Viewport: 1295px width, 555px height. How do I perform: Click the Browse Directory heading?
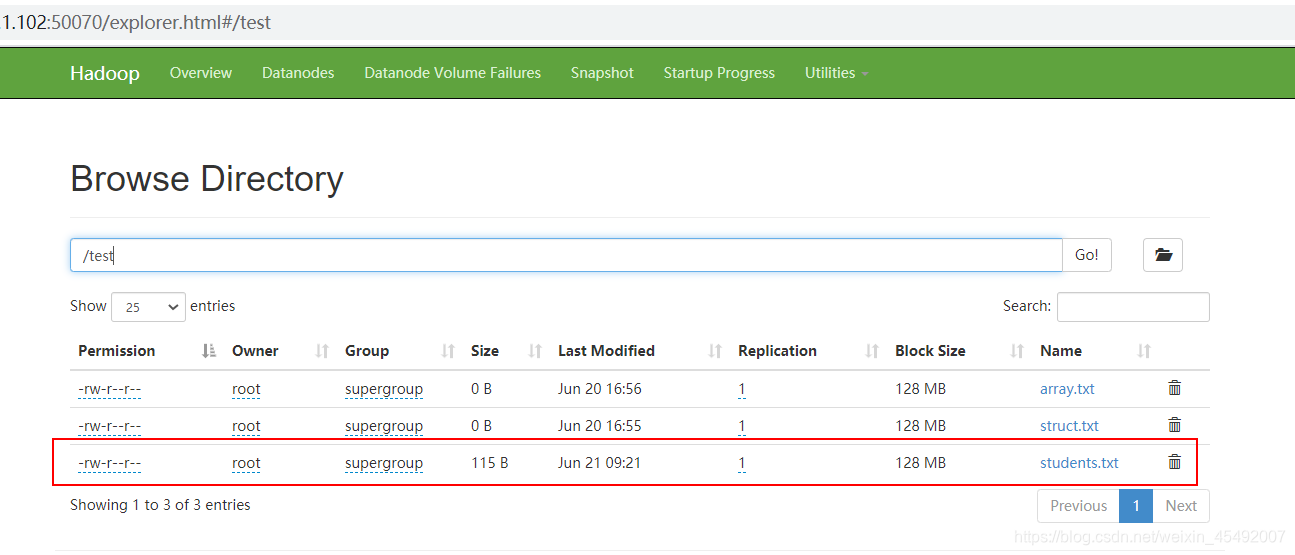(x=207, y=179)
